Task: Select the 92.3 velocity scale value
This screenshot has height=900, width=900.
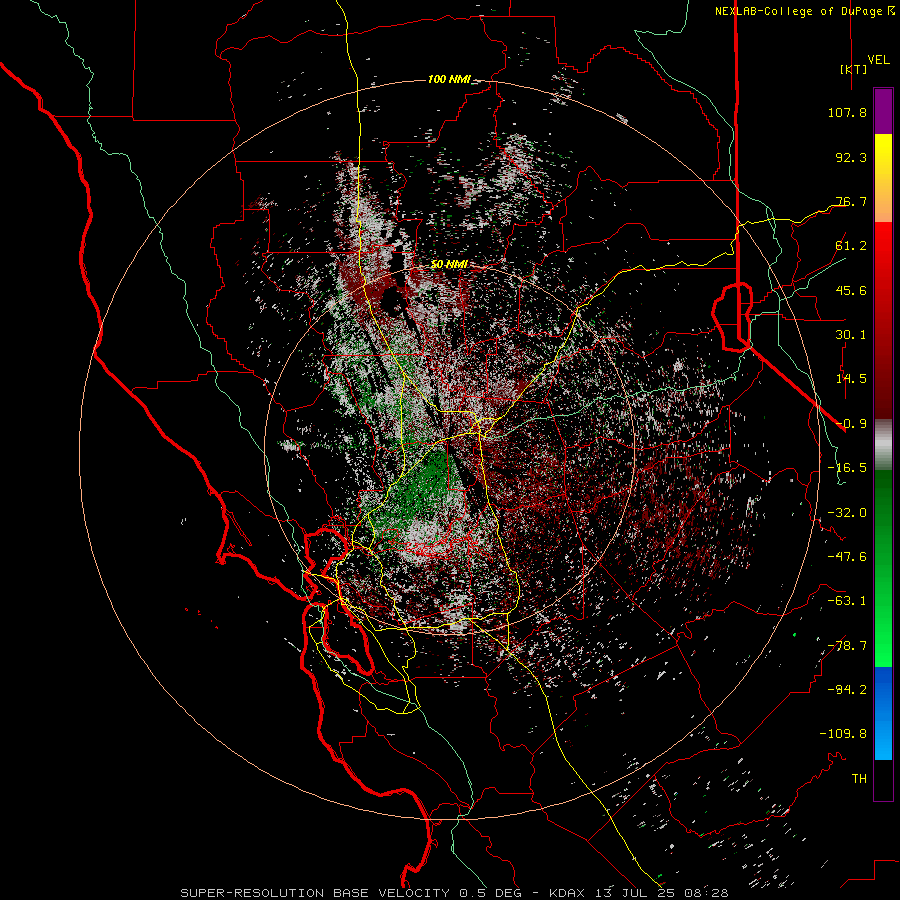Action: (x=851, y=157)
